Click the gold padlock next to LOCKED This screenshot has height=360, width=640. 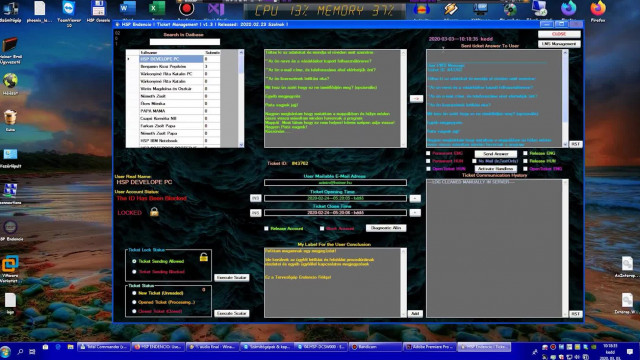coord(154,211)
